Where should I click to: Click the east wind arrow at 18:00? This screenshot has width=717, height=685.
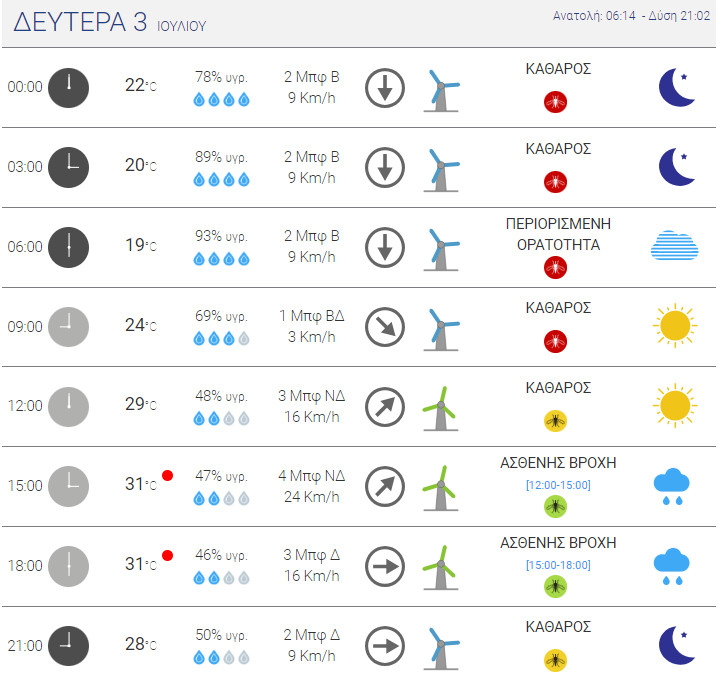(384, 565)
